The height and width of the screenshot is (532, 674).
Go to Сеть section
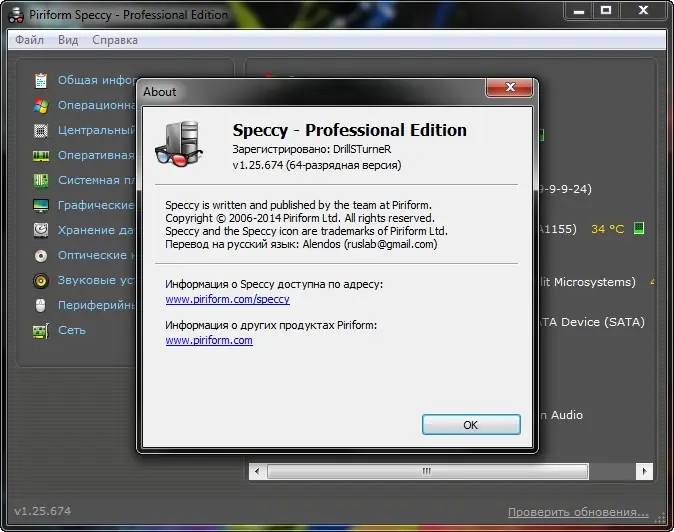(x=72, y=330)
